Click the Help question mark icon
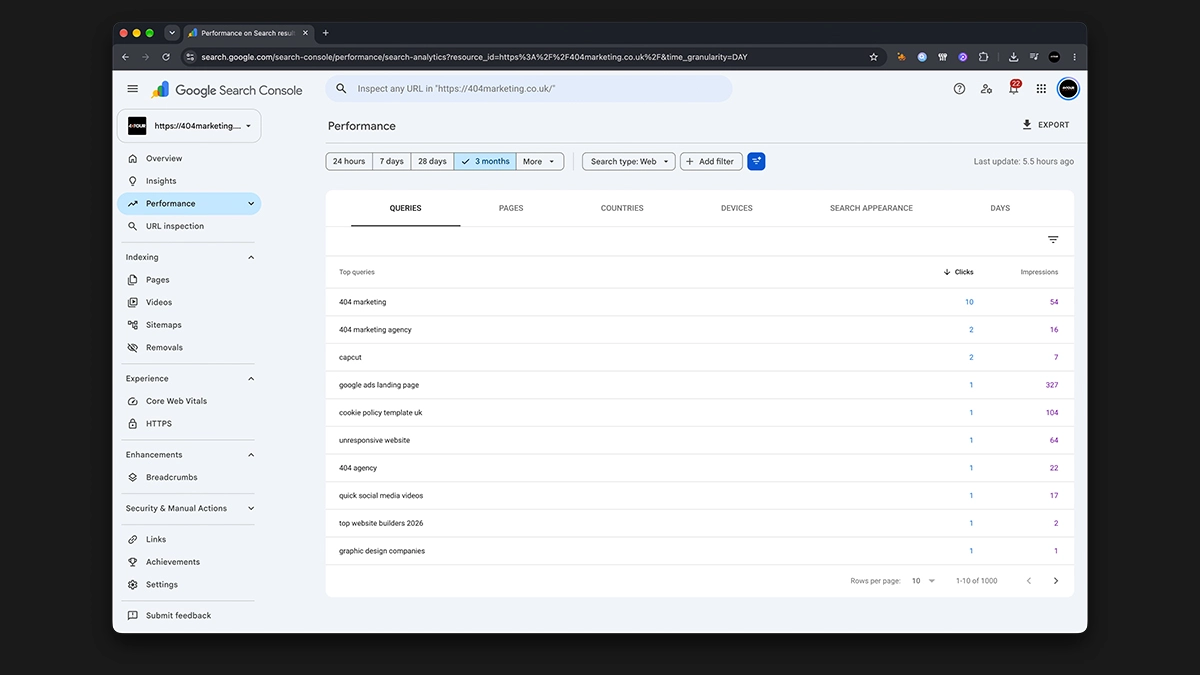The width and height of the screenshot is (1200, 675). pyautogui.click(x=960, y=89)
